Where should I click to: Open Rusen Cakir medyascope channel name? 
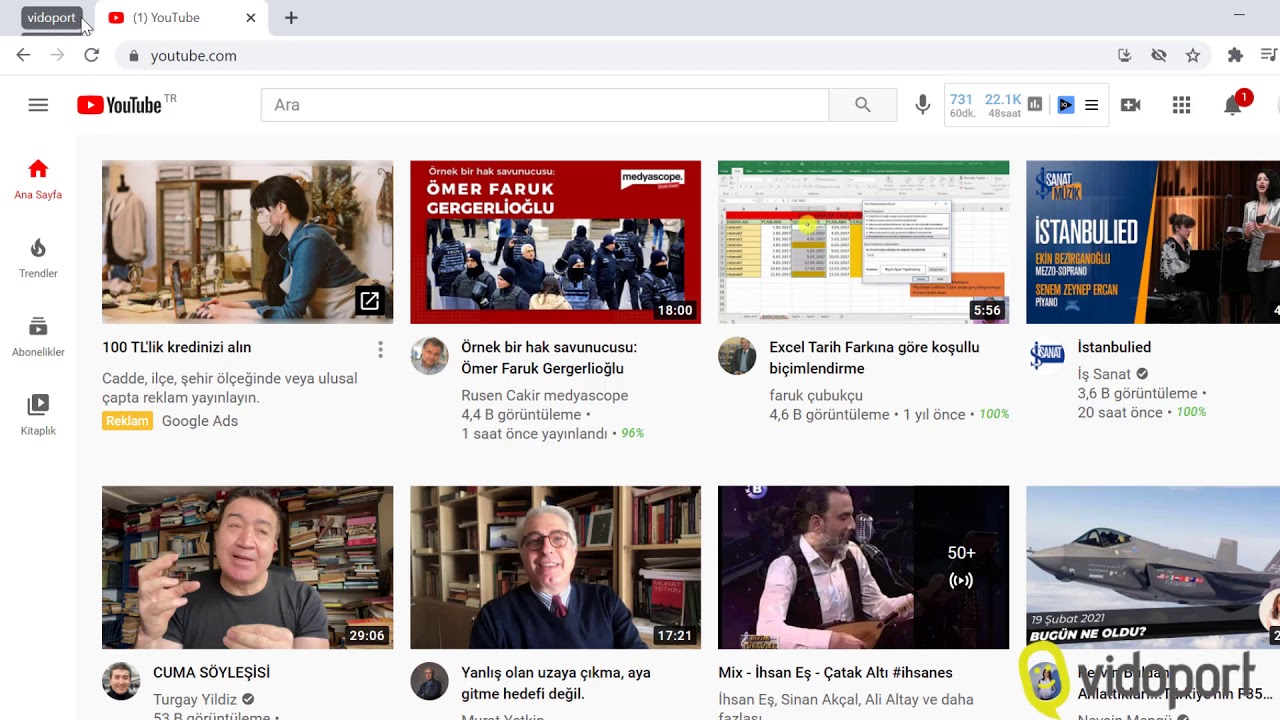545,395
